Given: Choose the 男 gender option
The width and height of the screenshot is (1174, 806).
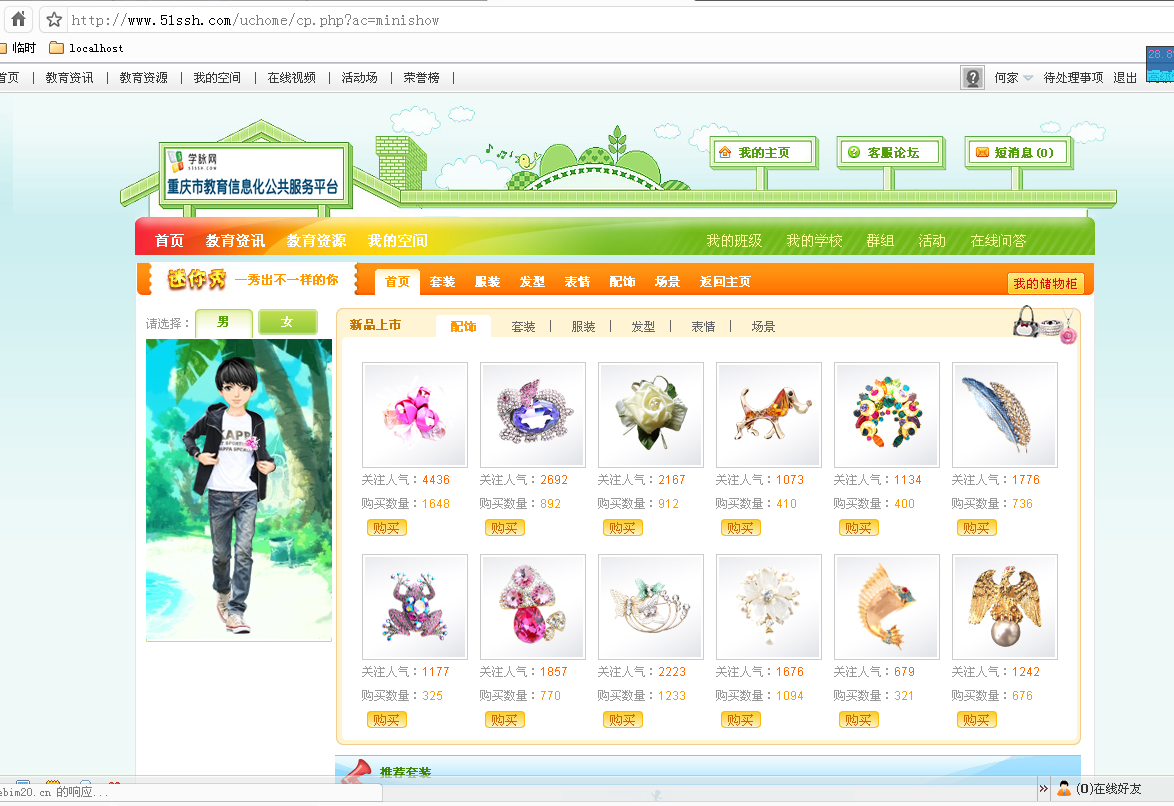Looking at the screenshot, I should [x=223, y=322].
